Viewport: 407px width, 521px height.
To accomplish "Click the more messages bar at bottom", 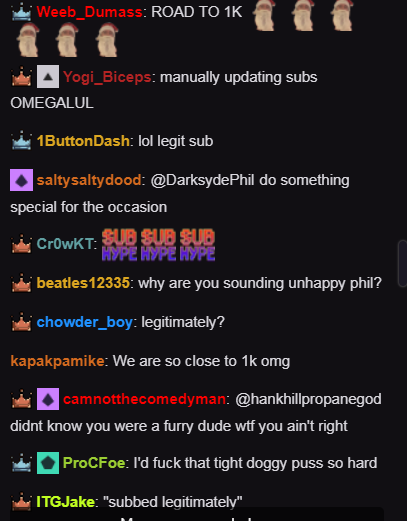I will point(197,514).
